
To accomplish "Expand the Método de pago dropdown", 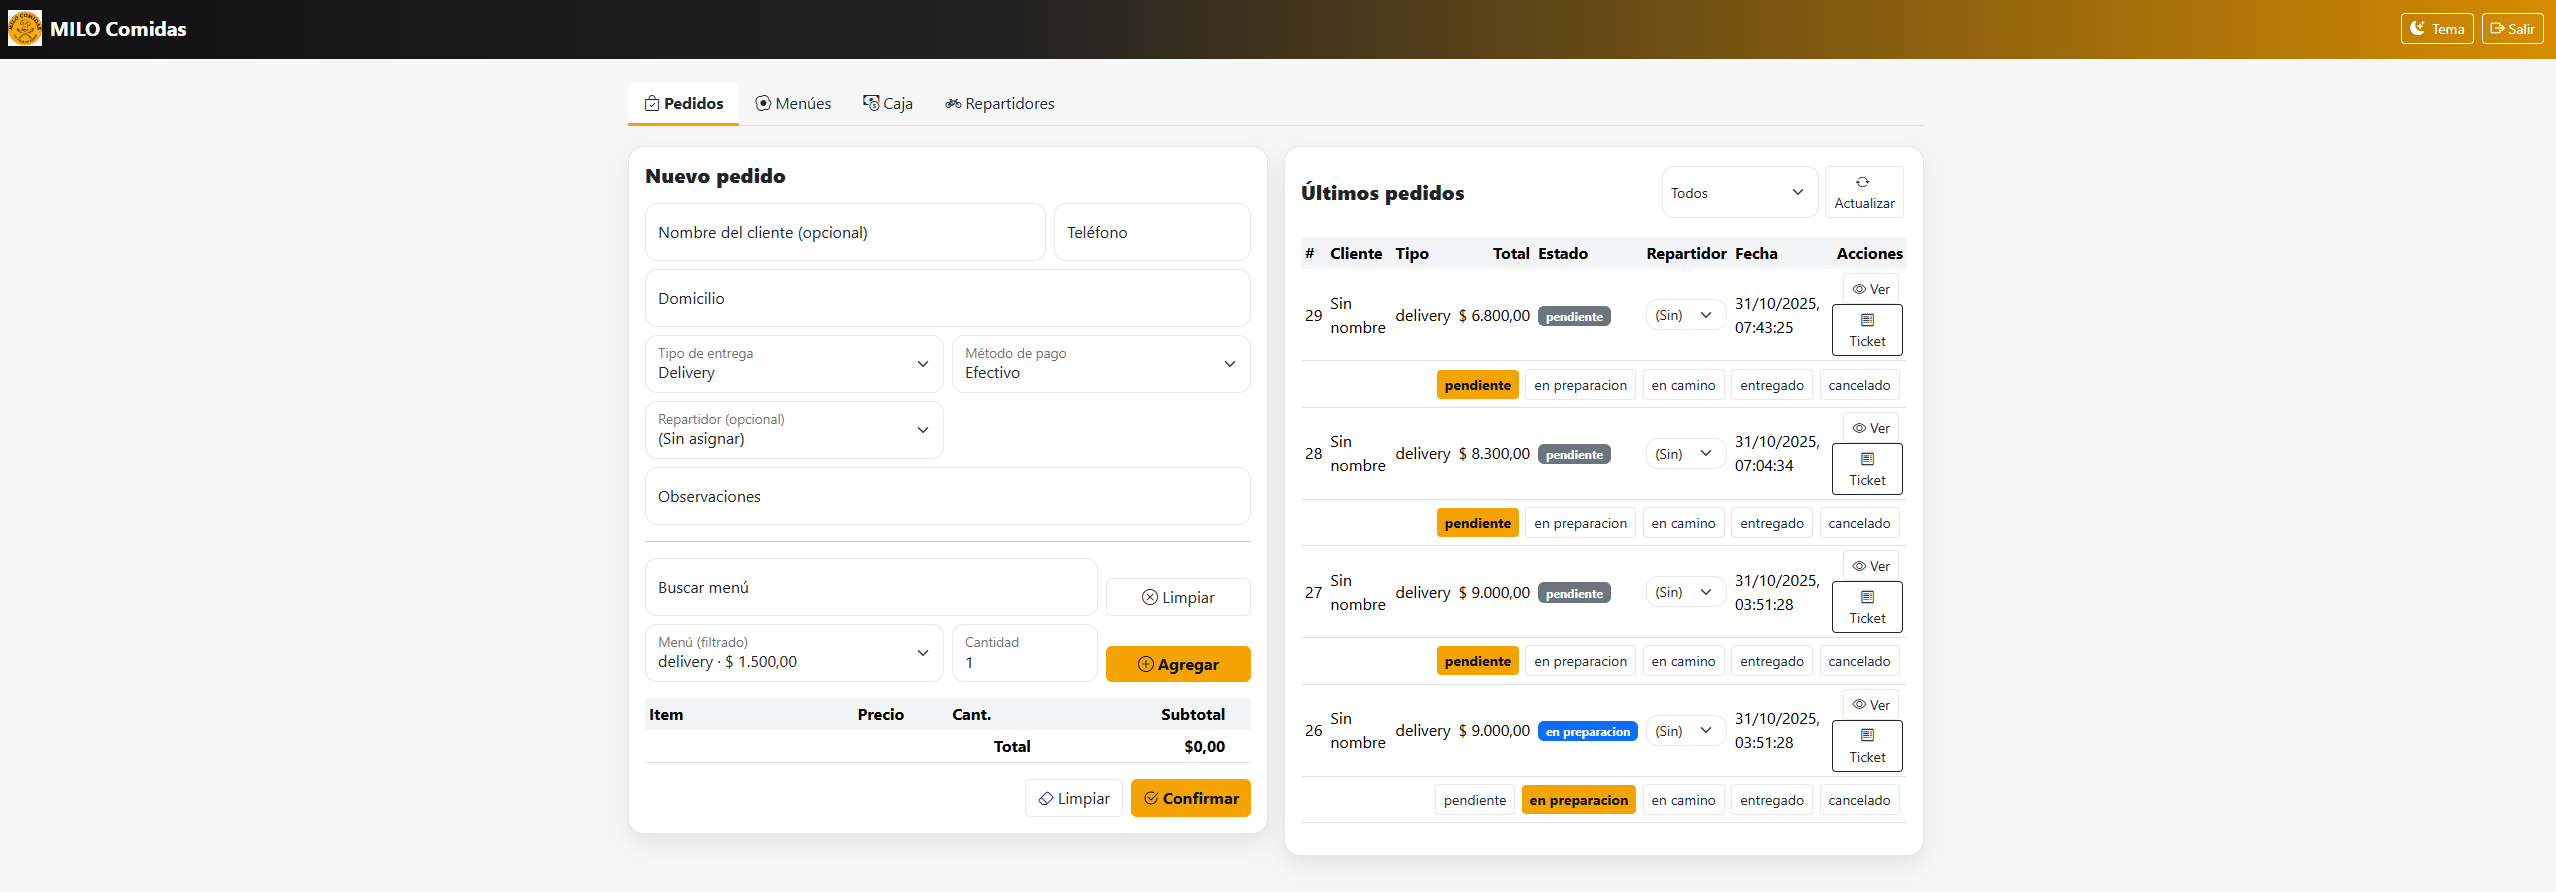I will (x=1100, y=364).
